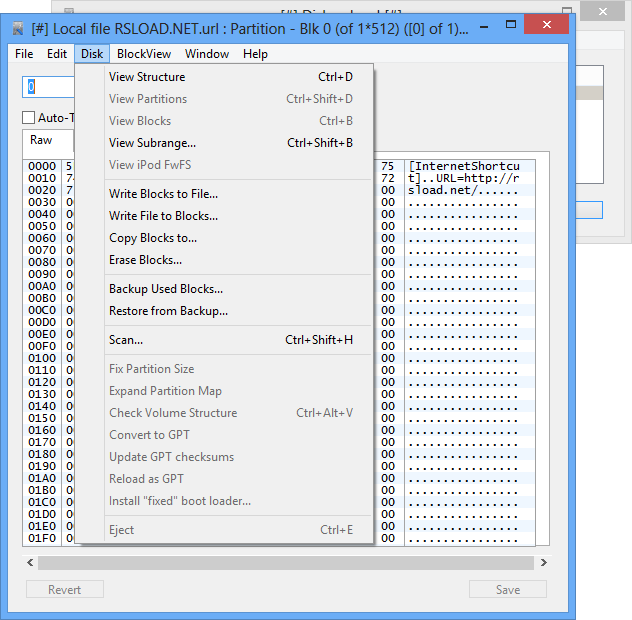
Task: Open the Edit menu
Action: point(57,54)
